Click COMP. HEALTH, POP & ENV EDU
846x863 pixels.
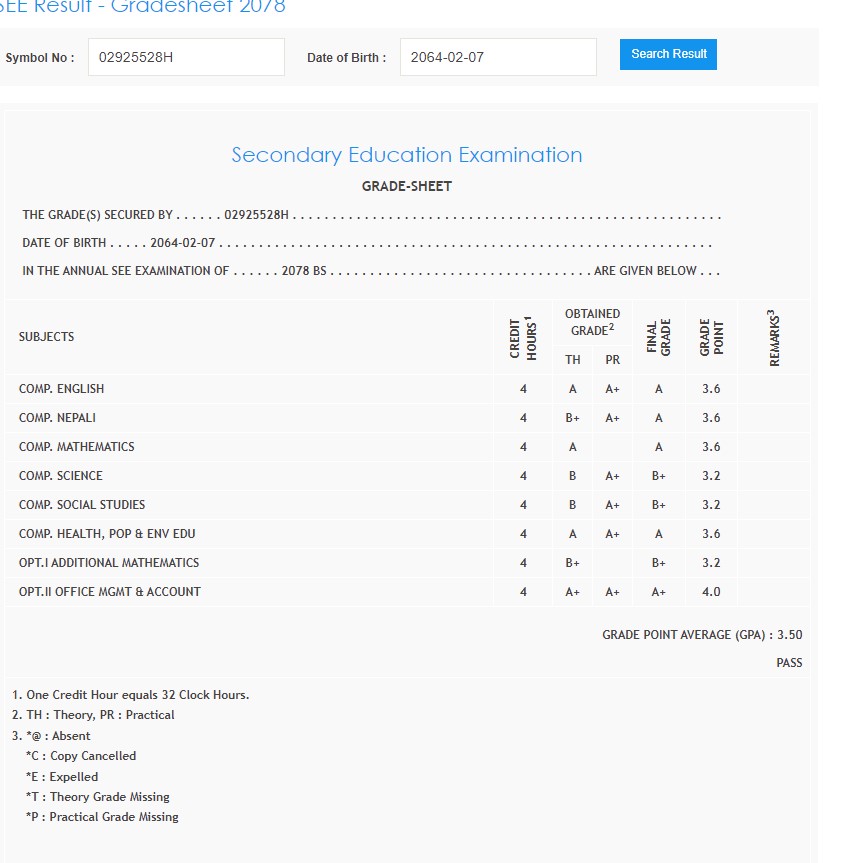(107, 534)
